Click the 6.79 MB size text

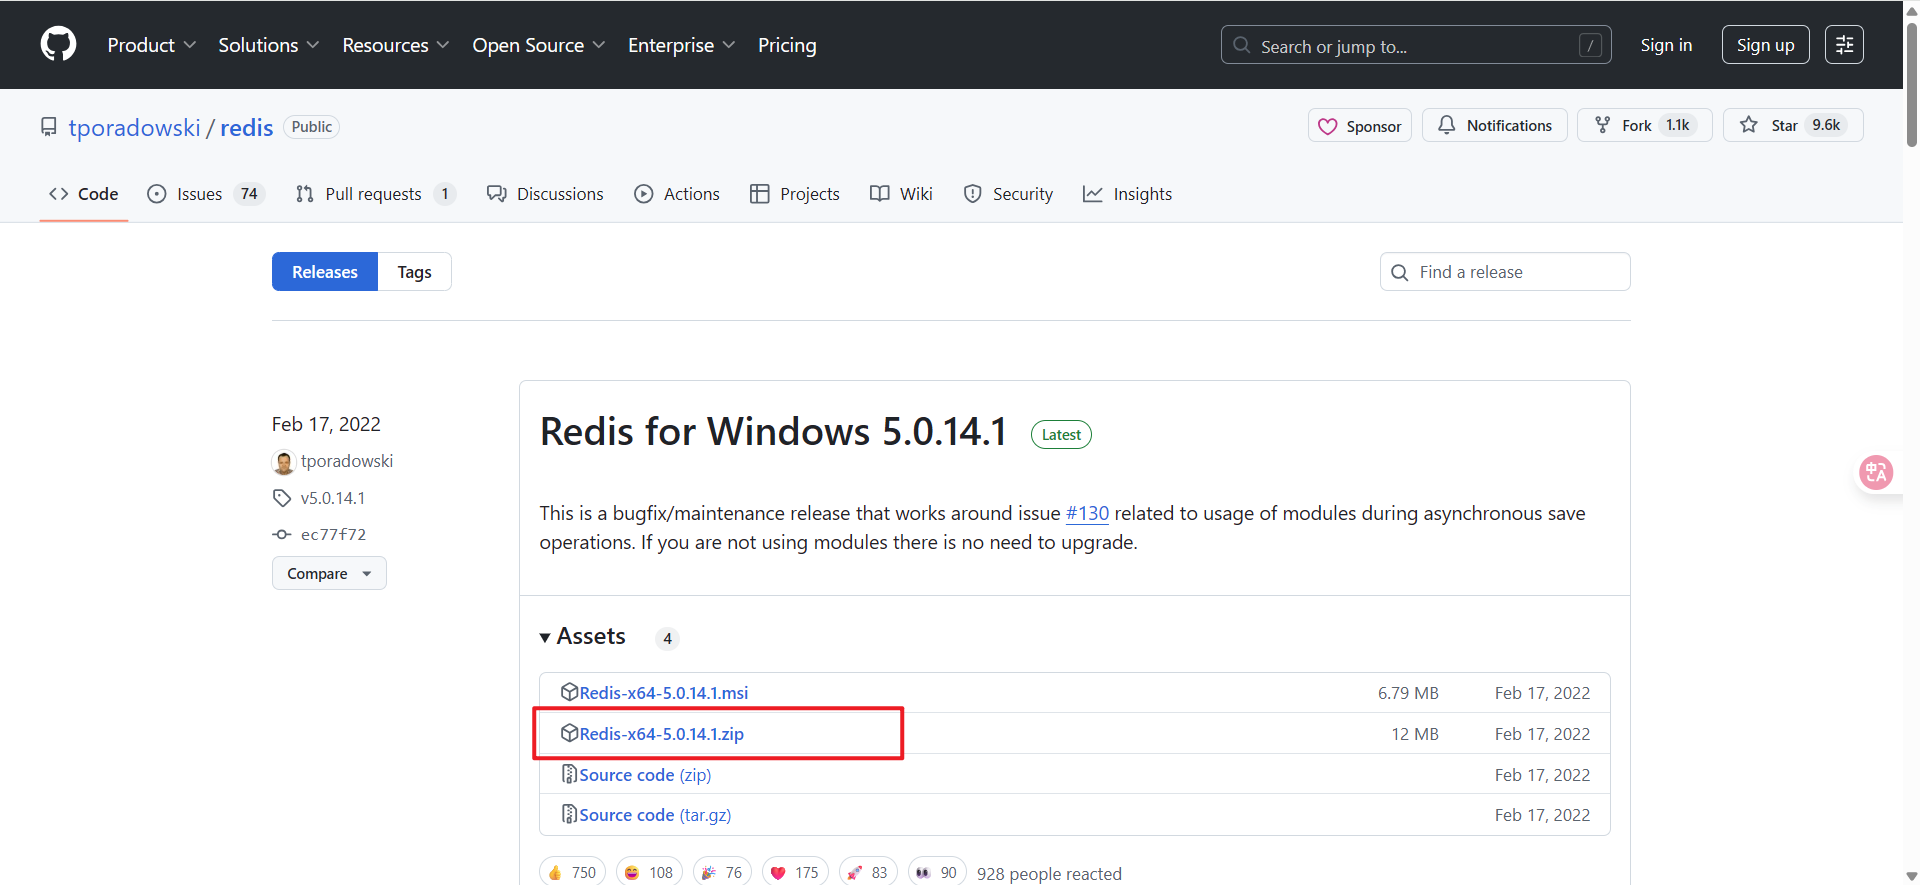1408,693
